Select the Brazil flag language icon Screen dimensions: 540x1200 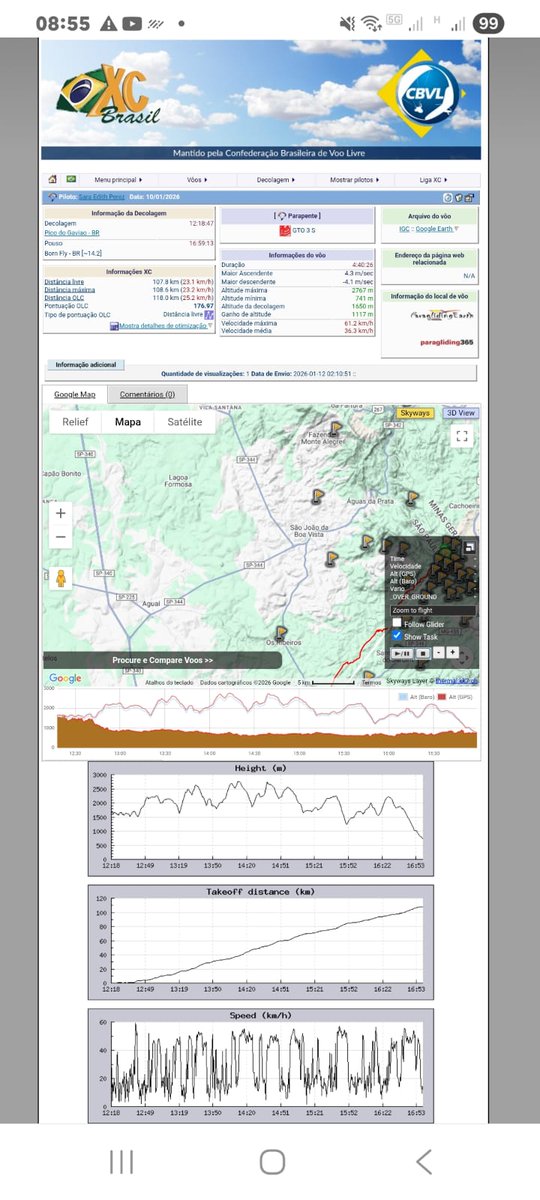tap(71, 179)
